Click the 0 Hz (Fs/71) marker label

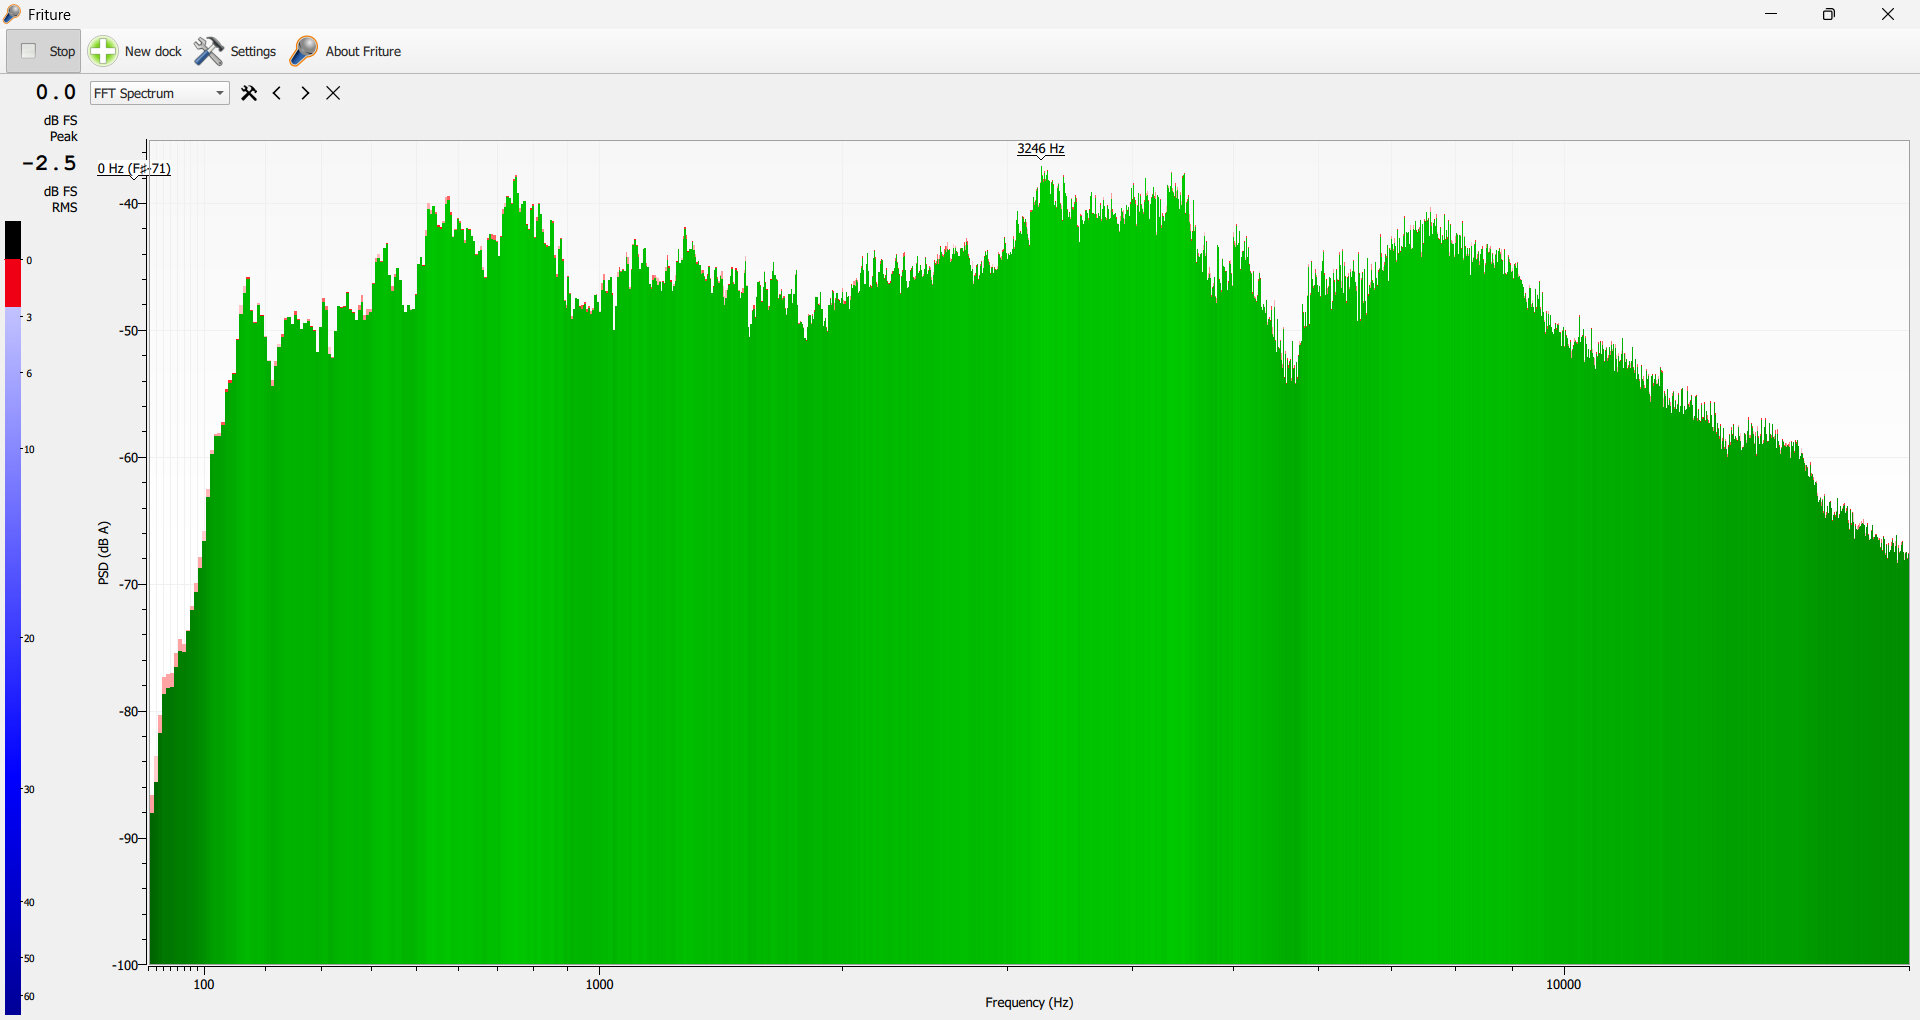(x=134, y=169)
